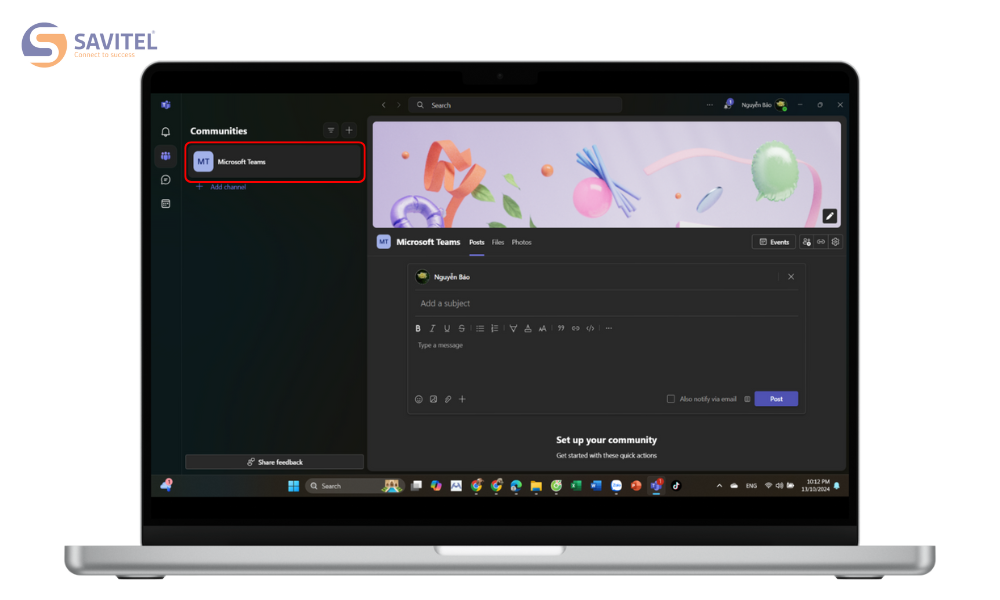Close the new post composer
This screenshot has width=1000, height=600.
791,277
